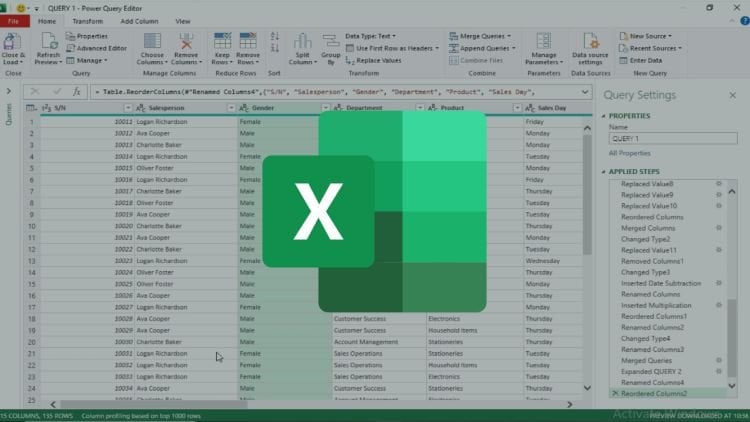750x422 pixels.
Task: Click the Group By icon
Action: 329,43
